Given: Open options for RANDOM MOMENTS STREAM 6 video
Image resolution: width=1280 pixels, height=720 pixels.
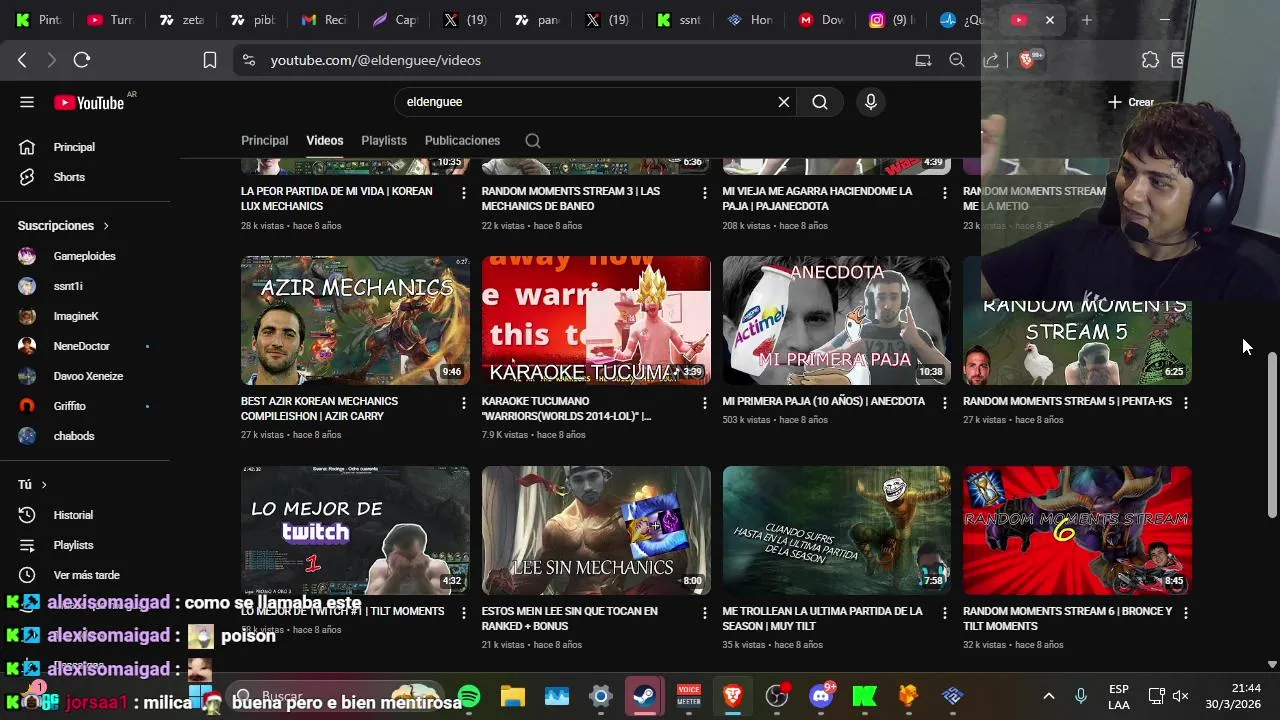Looking at the screenshot, I should click(1186, 613).
